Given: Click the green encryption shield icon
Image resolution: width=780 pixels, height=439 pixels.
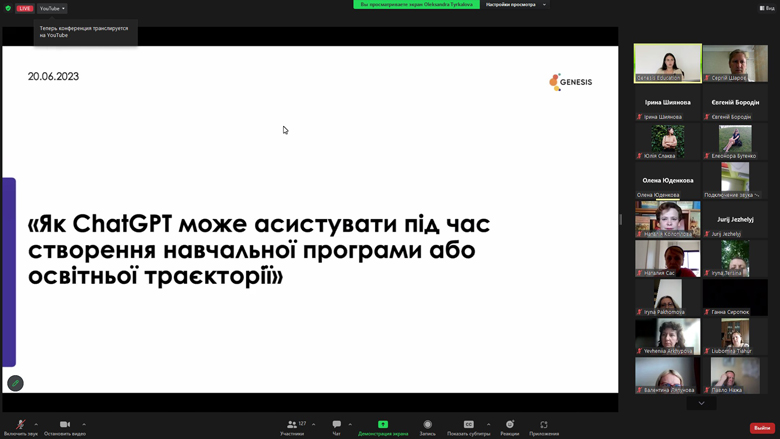Looking at the screenshot, I should pyautogui.click(x=8, y=8).
